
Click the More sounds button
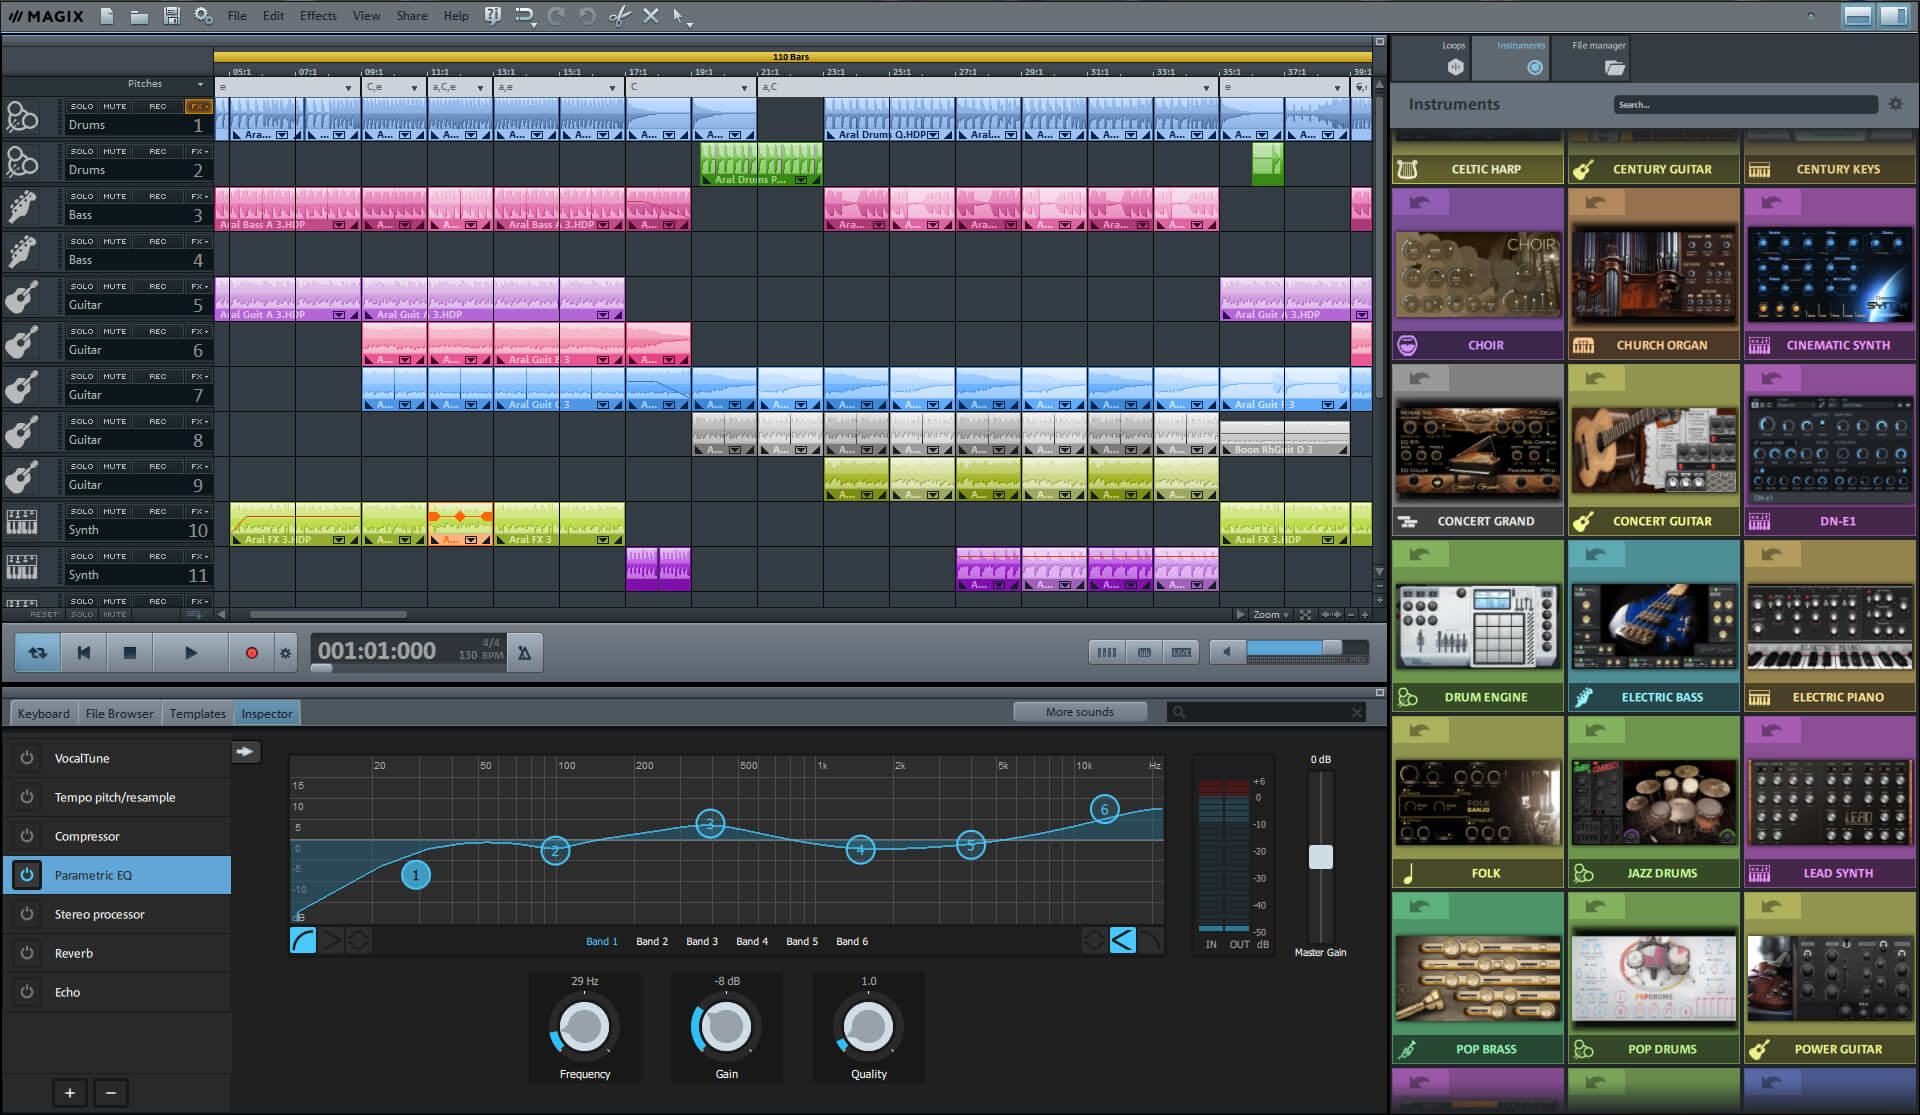pyautogui.click(x=1075, y=711)
